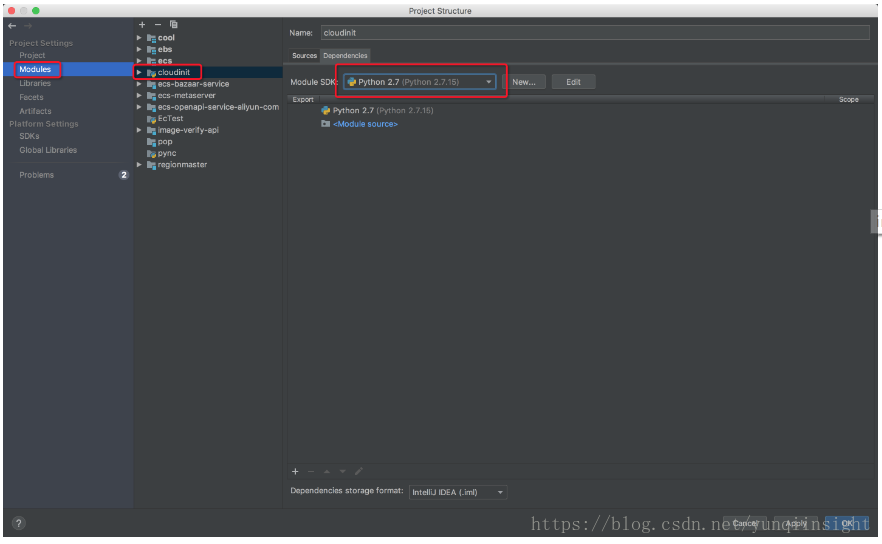The width and height of the screenshot is (882, 544).
Task: Open help with question mark button
Action: (x=19, y=523)
